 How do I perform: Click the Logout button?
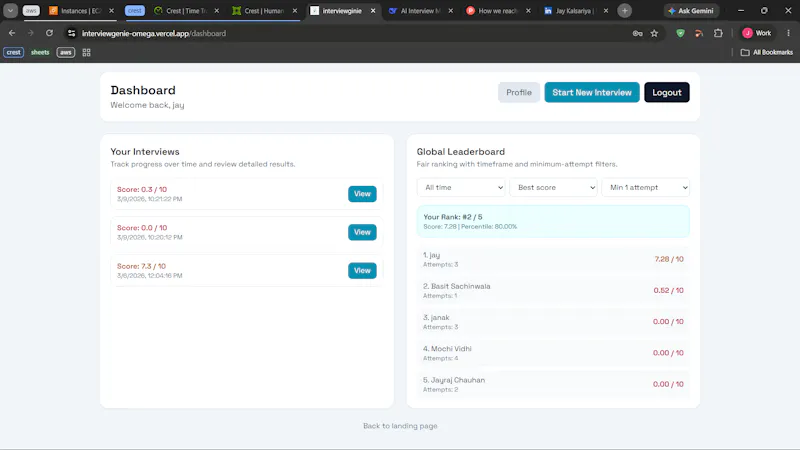(666, 92)
